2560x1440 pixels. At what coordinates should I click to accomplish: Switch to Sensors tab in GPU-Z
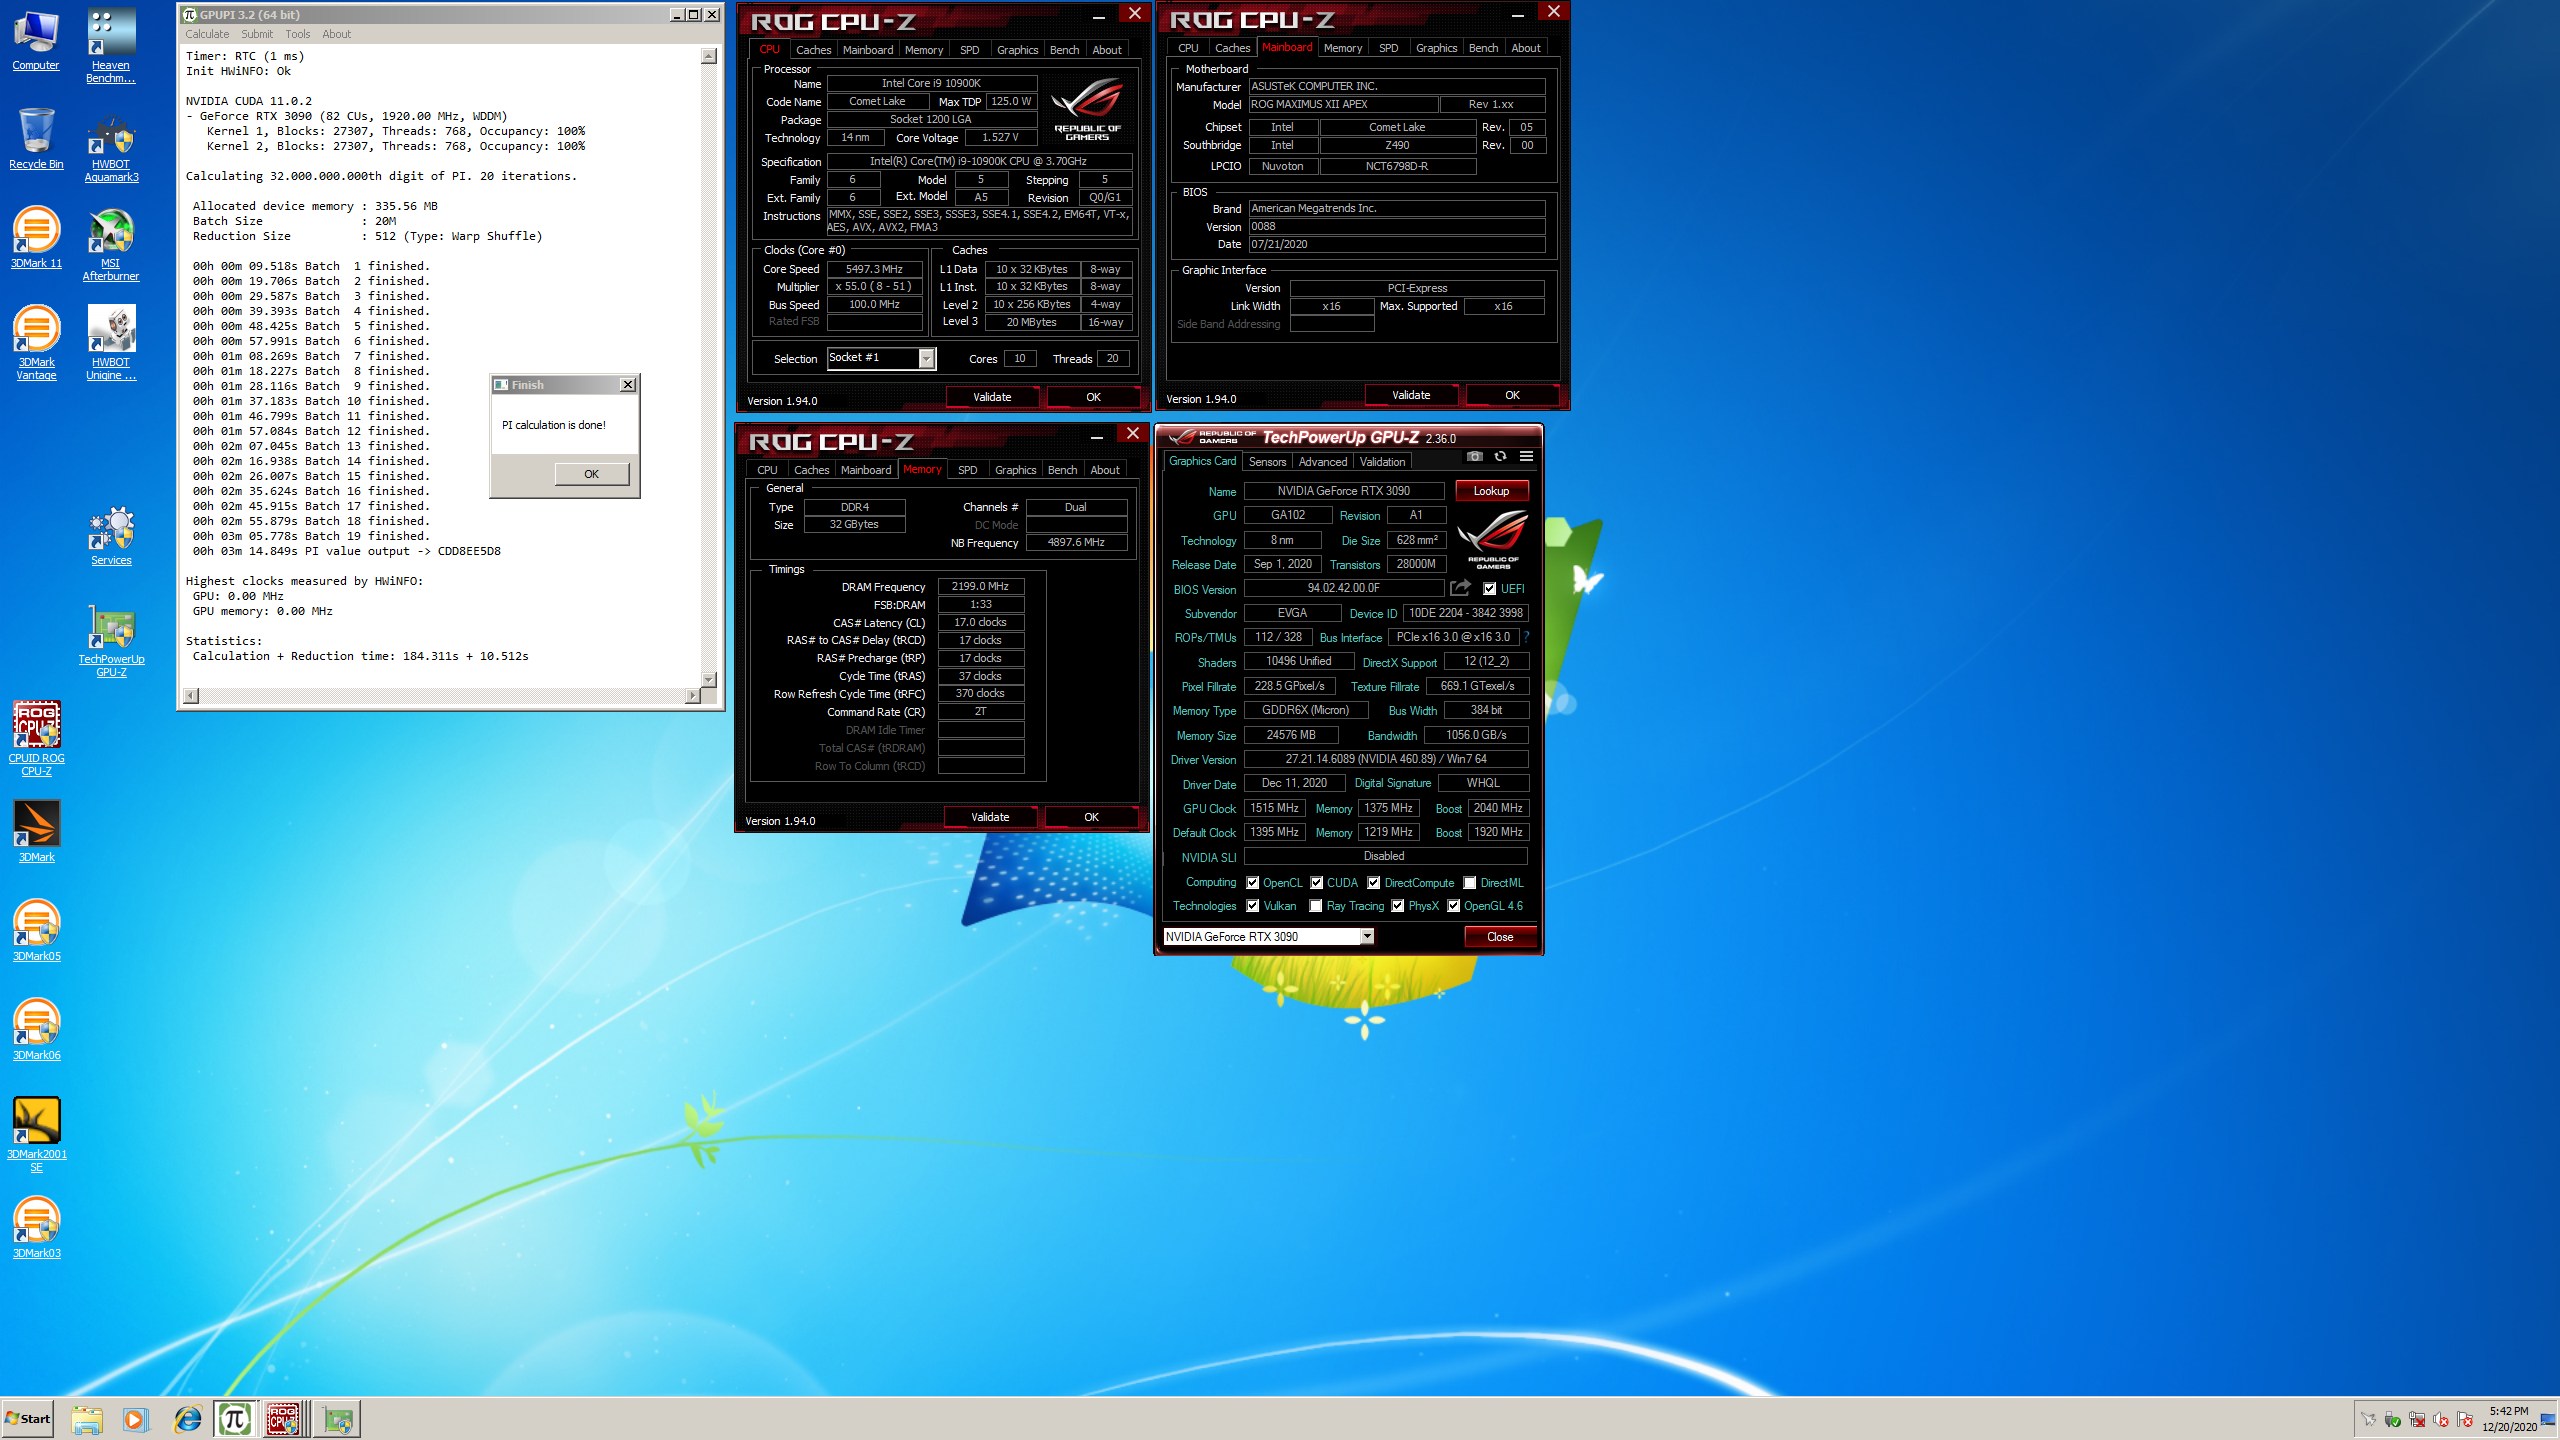pos(1267,462)
